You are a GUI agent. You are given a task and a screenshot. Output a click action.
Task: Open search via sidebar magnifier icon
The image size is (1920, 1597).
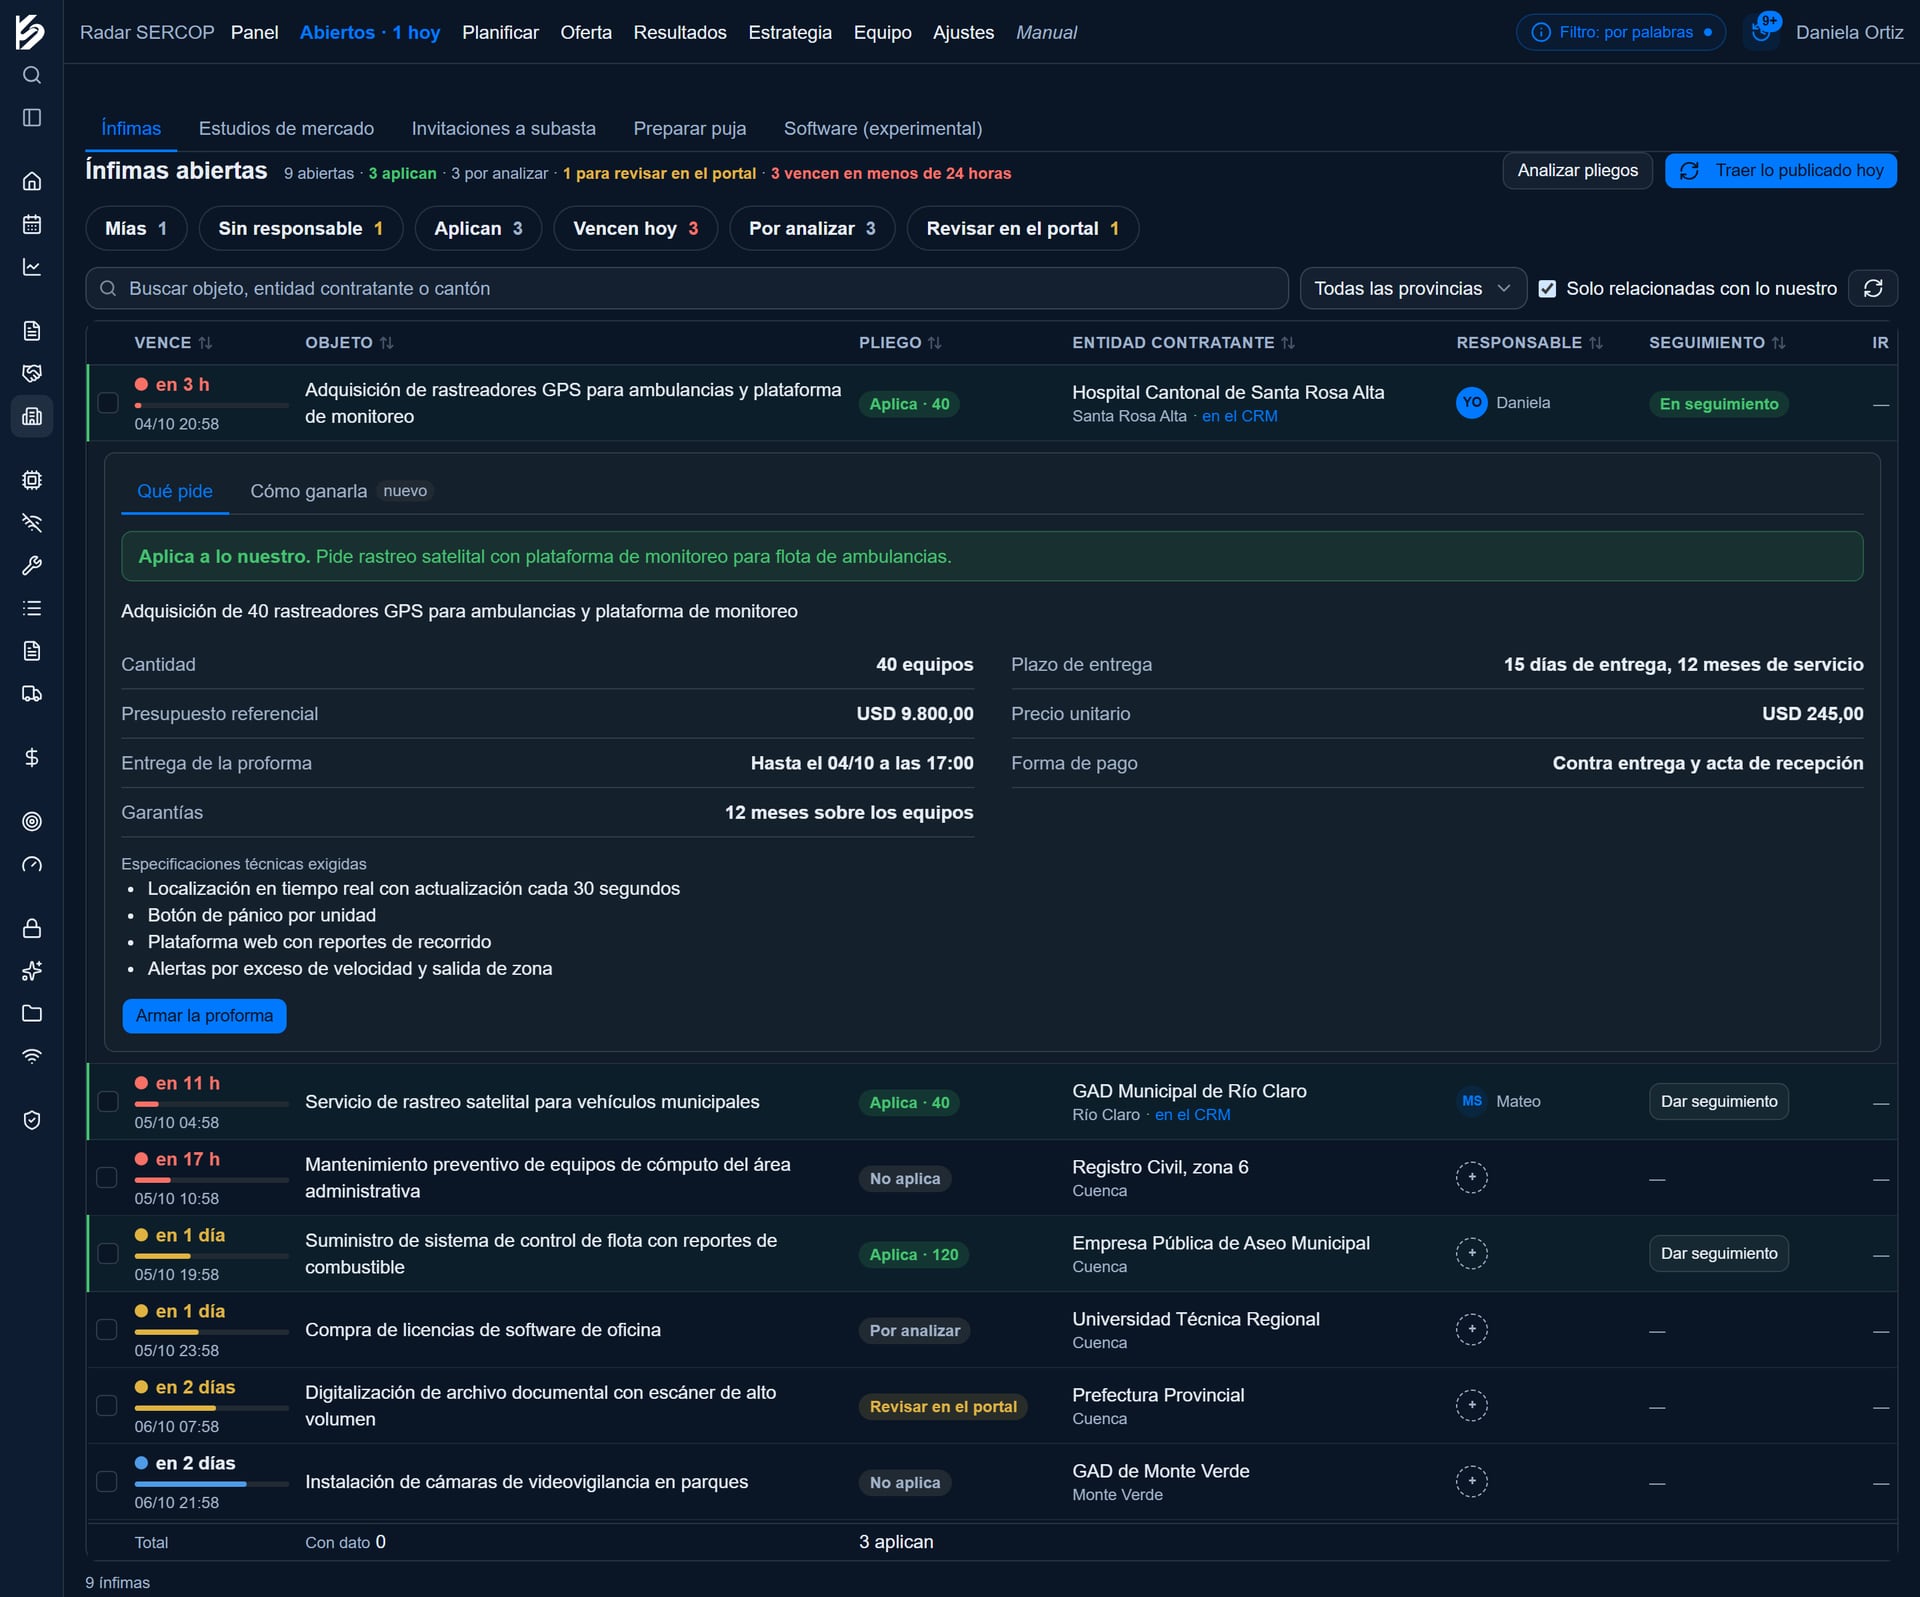[x=32, y=75]
